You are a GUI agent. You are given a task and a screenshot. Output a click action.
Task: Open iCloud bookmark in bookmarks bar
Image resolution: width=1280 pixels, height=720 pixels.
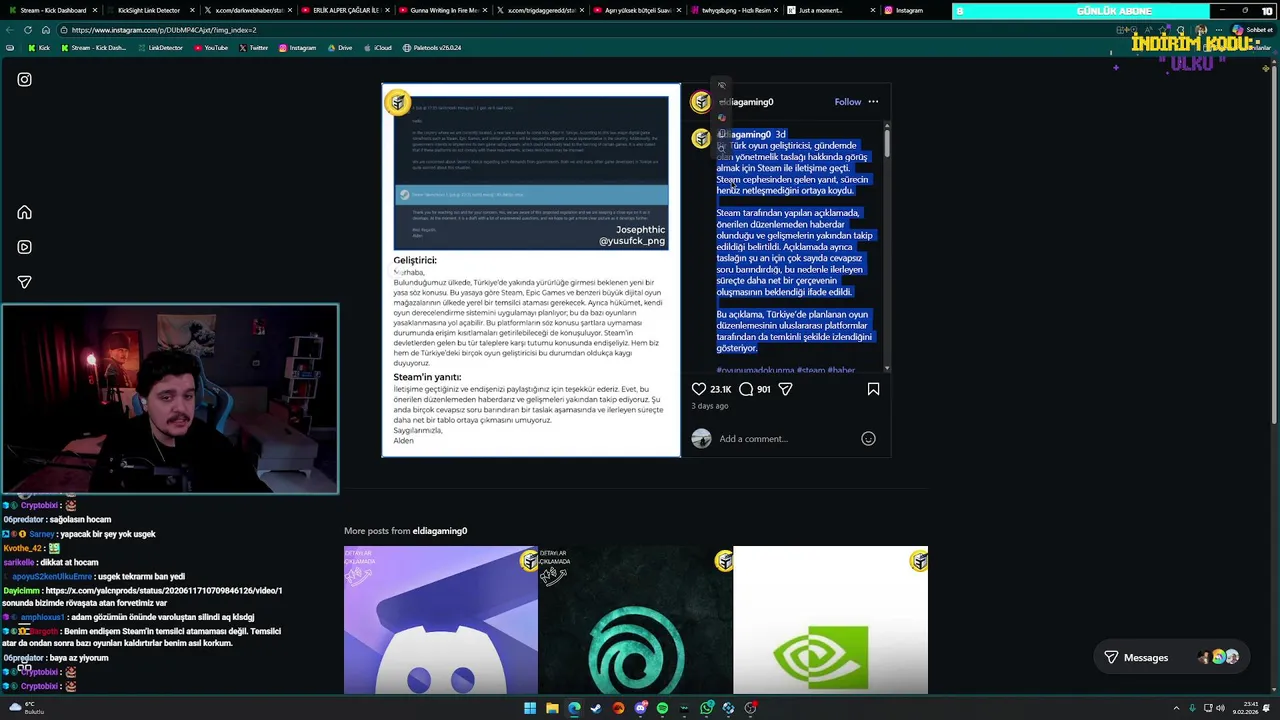377,48
